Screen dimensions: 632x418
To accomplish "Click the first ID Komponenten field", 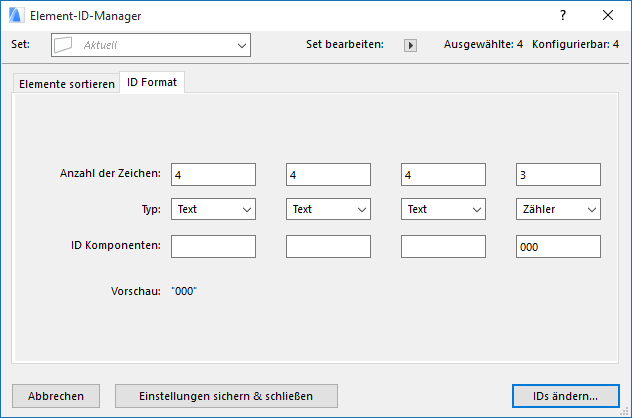I will click(x=213, y=247).
